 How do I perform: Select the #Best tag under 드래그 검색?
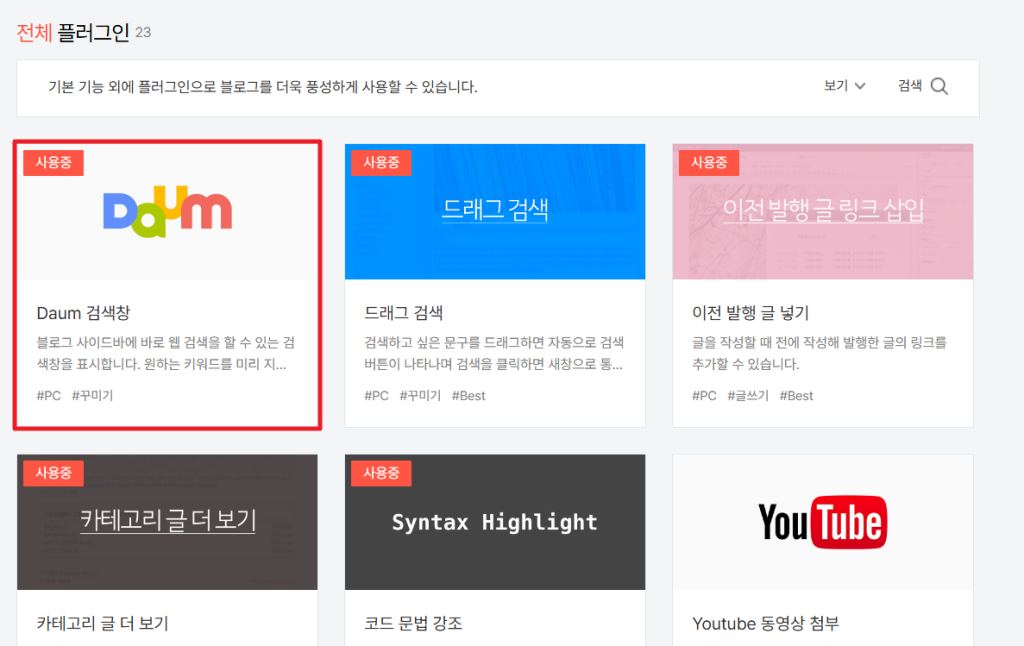468,396
